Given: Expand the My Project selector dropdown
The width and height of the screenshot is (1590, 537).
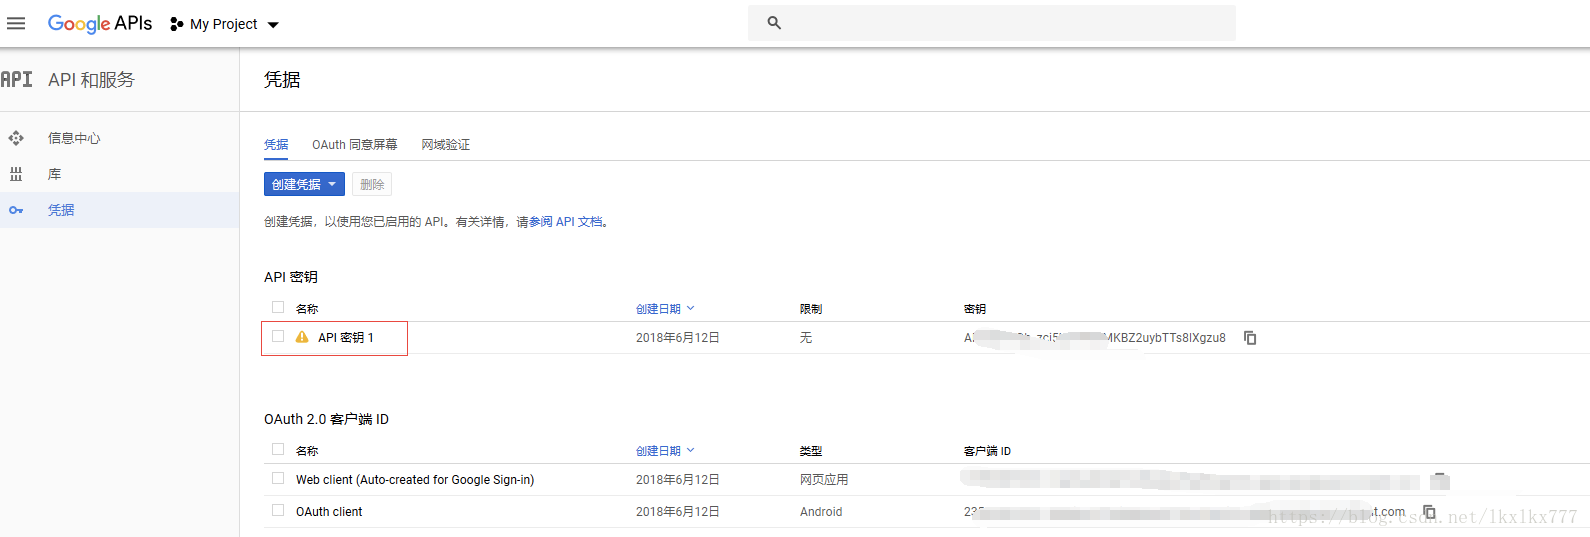Looking at the screenshot, I should (273, 25).
